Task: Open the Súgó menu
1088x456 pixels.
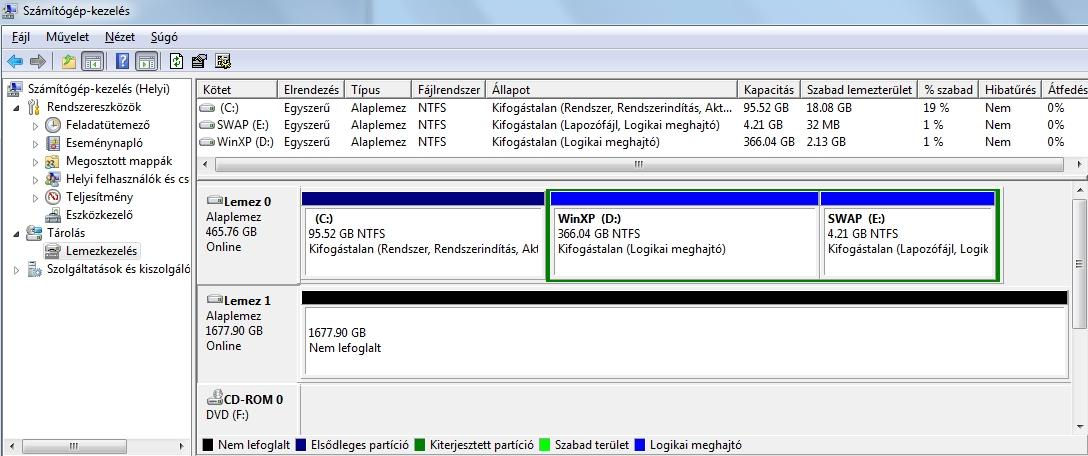Action: click(164, 37)
